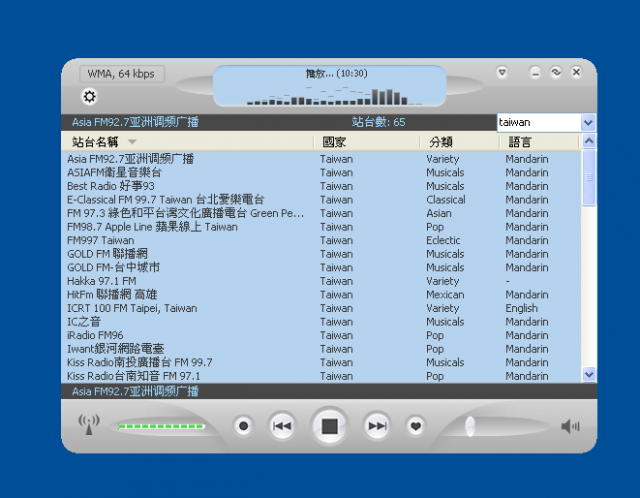The width and height of the screenshot is (640, 498).
Task: Minimize the radio player window
Action: 535,72
